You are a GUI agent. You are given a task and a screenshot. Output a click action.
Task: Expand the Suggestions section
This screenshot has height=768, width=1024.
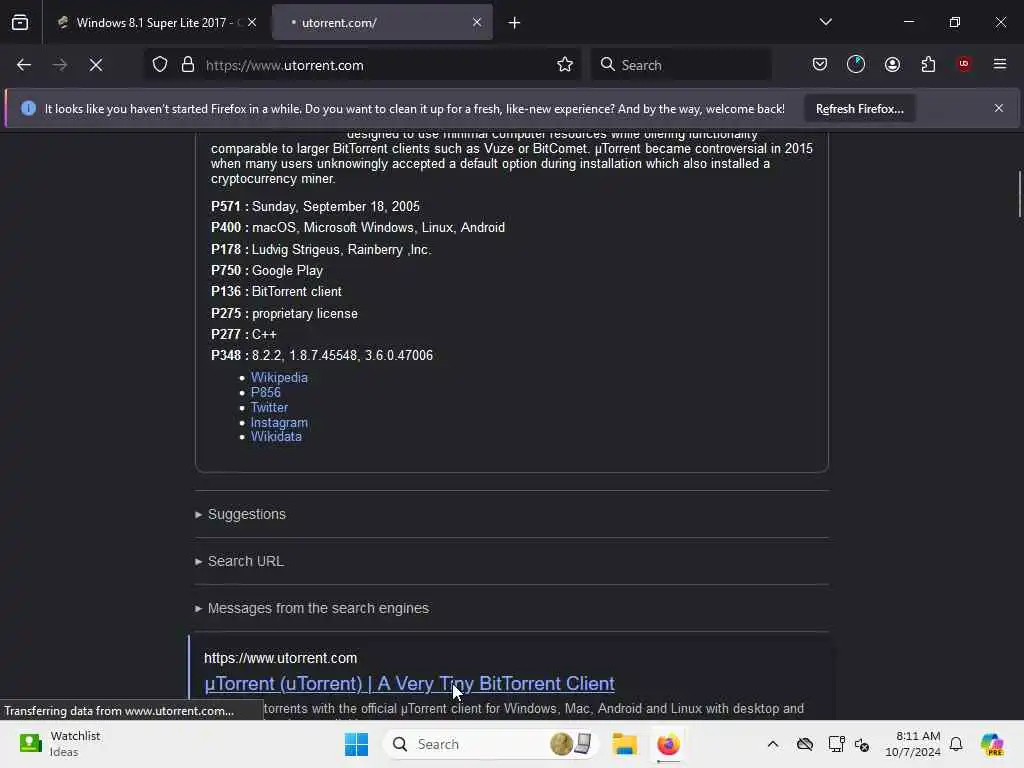tap(247, 514)
